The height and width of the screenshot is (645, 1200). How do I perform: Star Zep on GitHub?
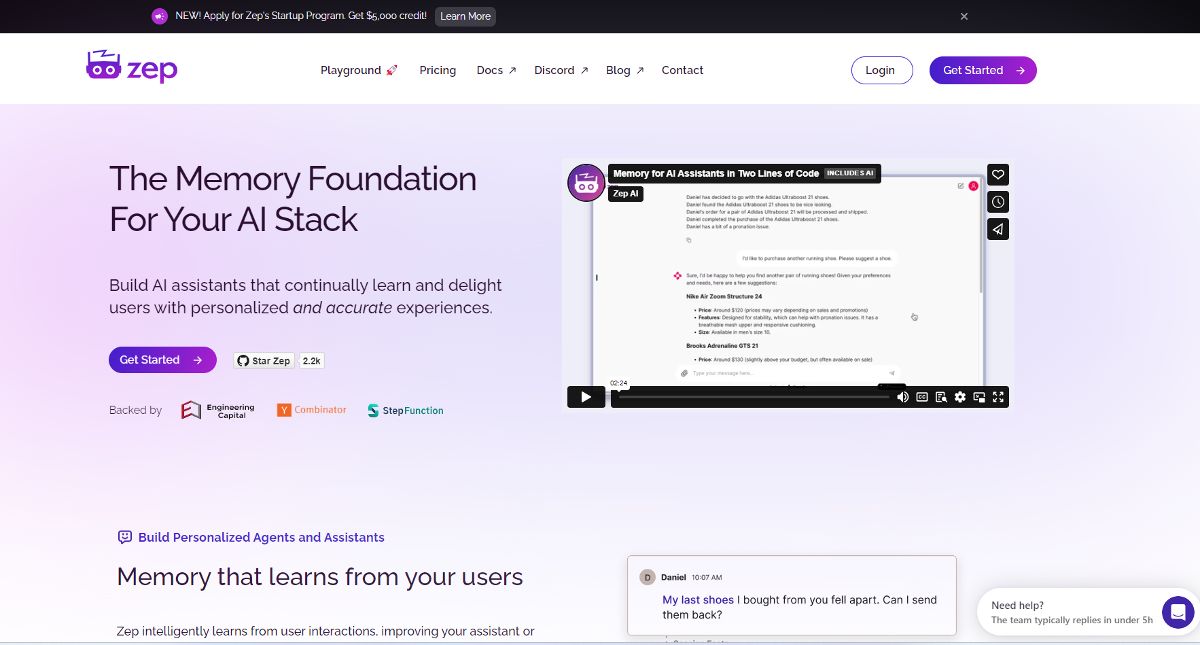[x=265, y=360]
